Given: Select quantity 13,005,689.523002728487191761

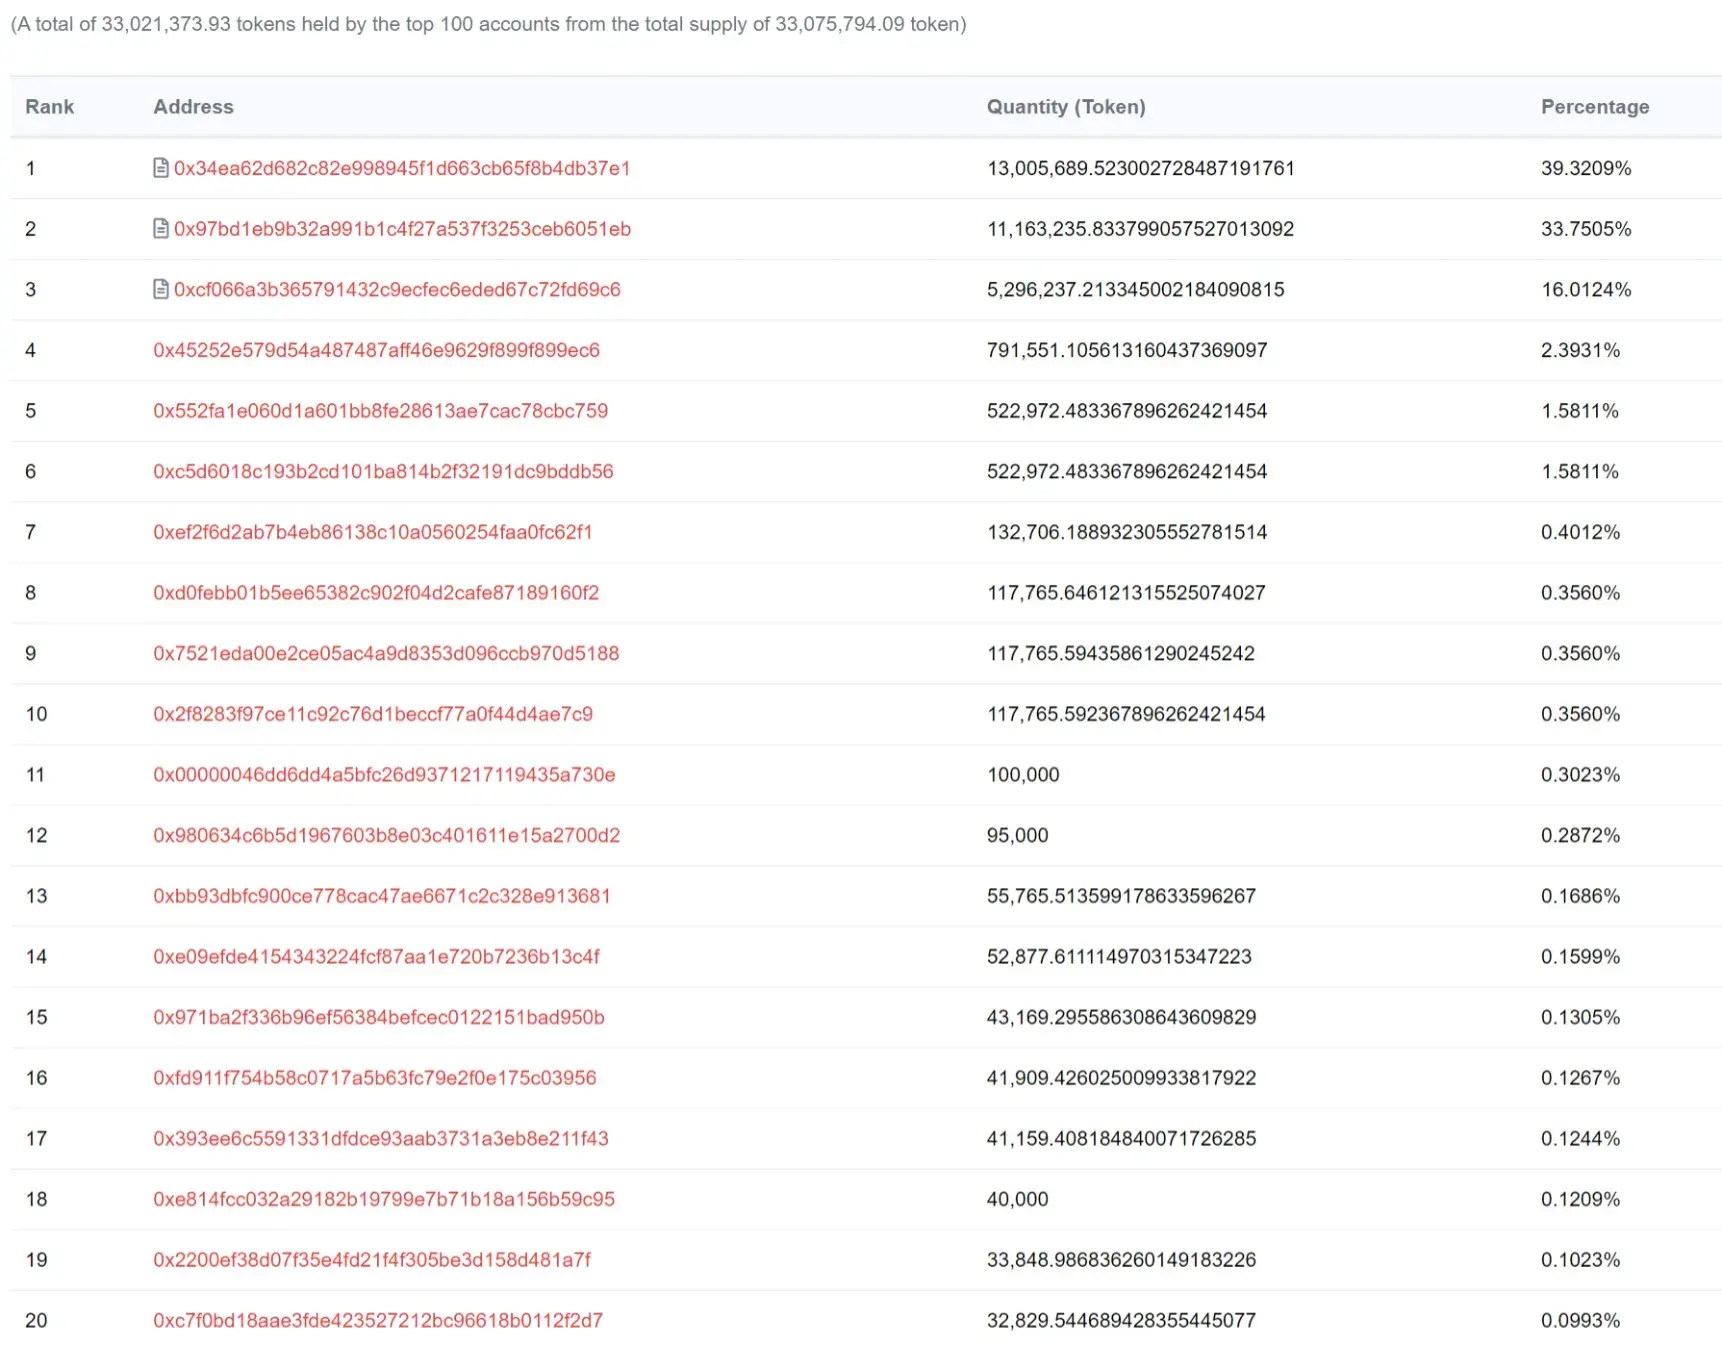Looking at the screenshot, I should (1141, 168).
